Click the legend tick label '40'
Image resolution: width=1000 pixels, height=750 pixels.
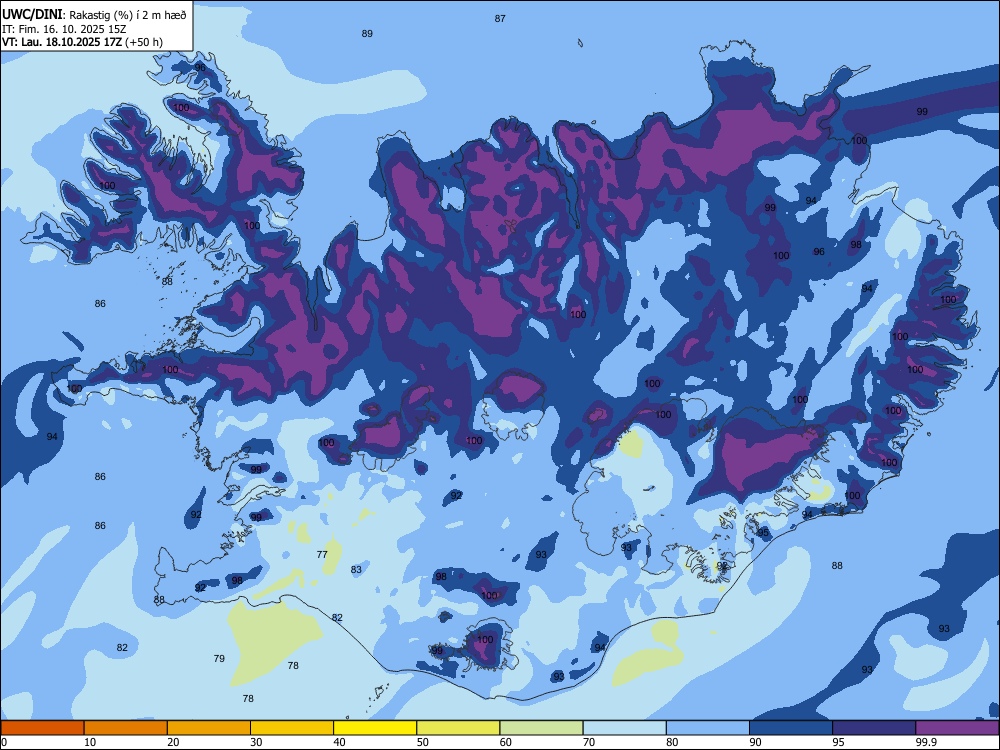339,742
